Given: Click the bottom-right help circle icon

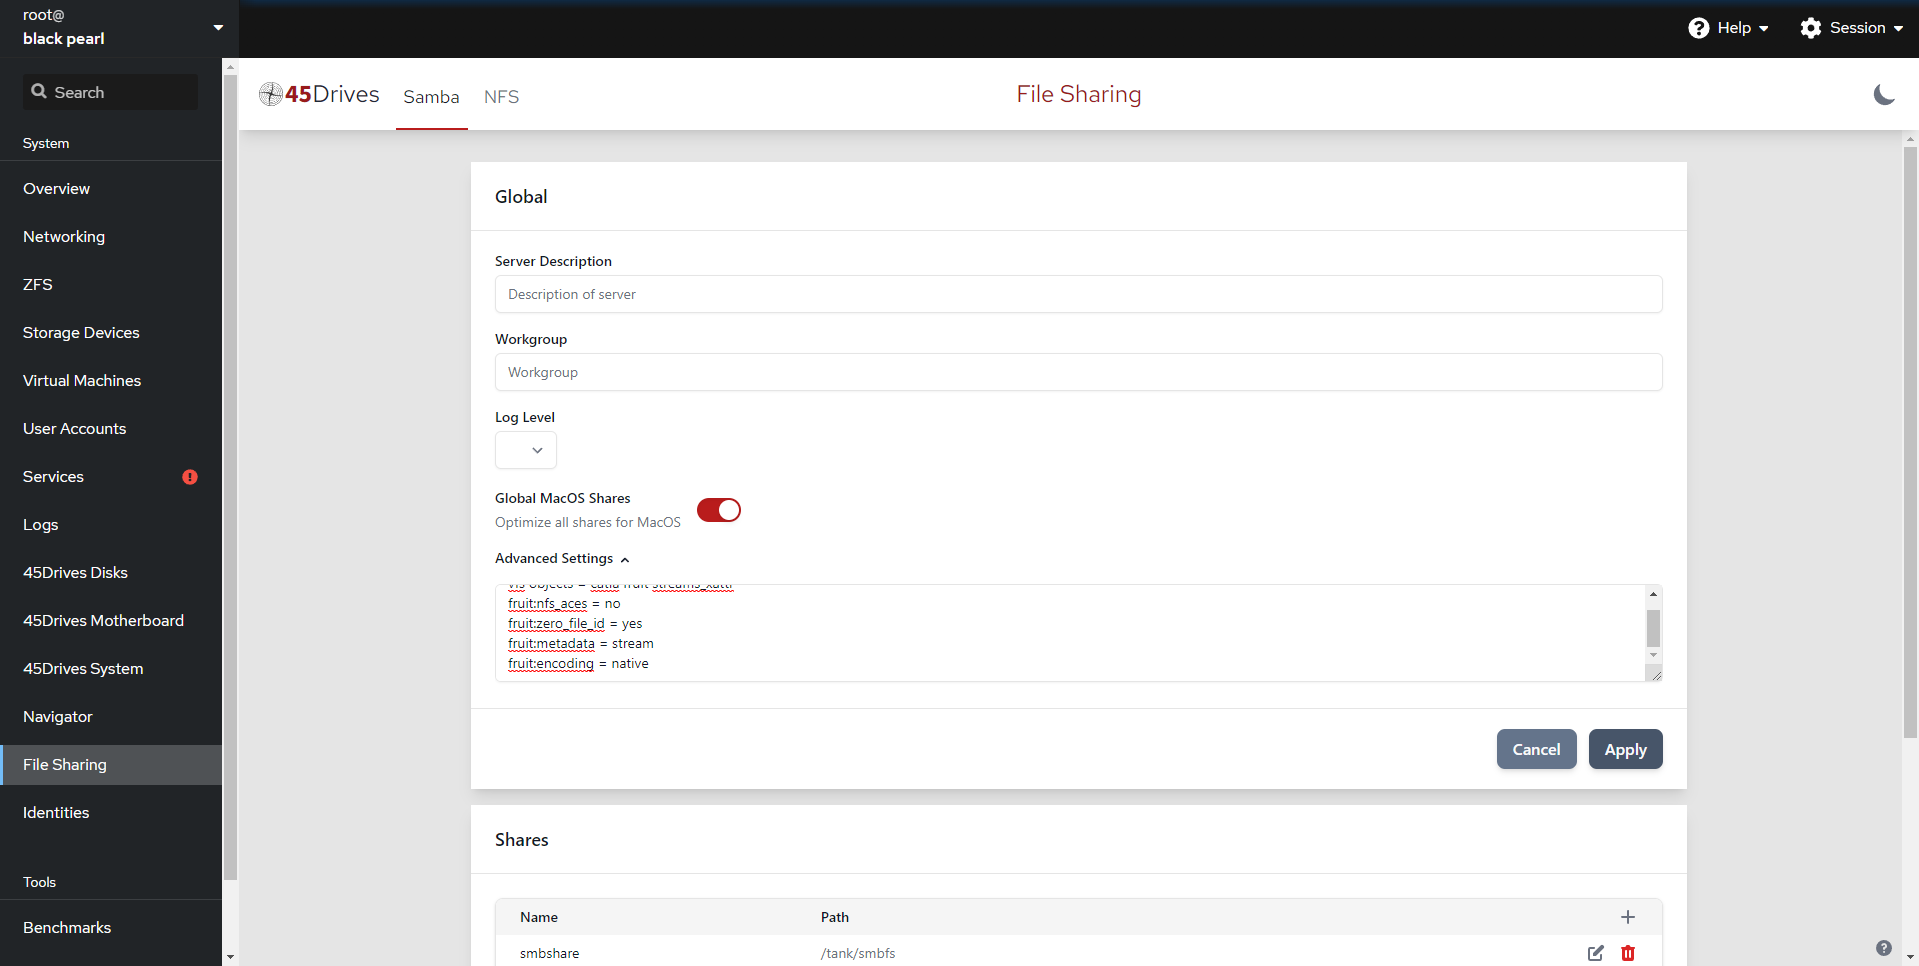Looking at the screenshot, I should coord(1884,948).
